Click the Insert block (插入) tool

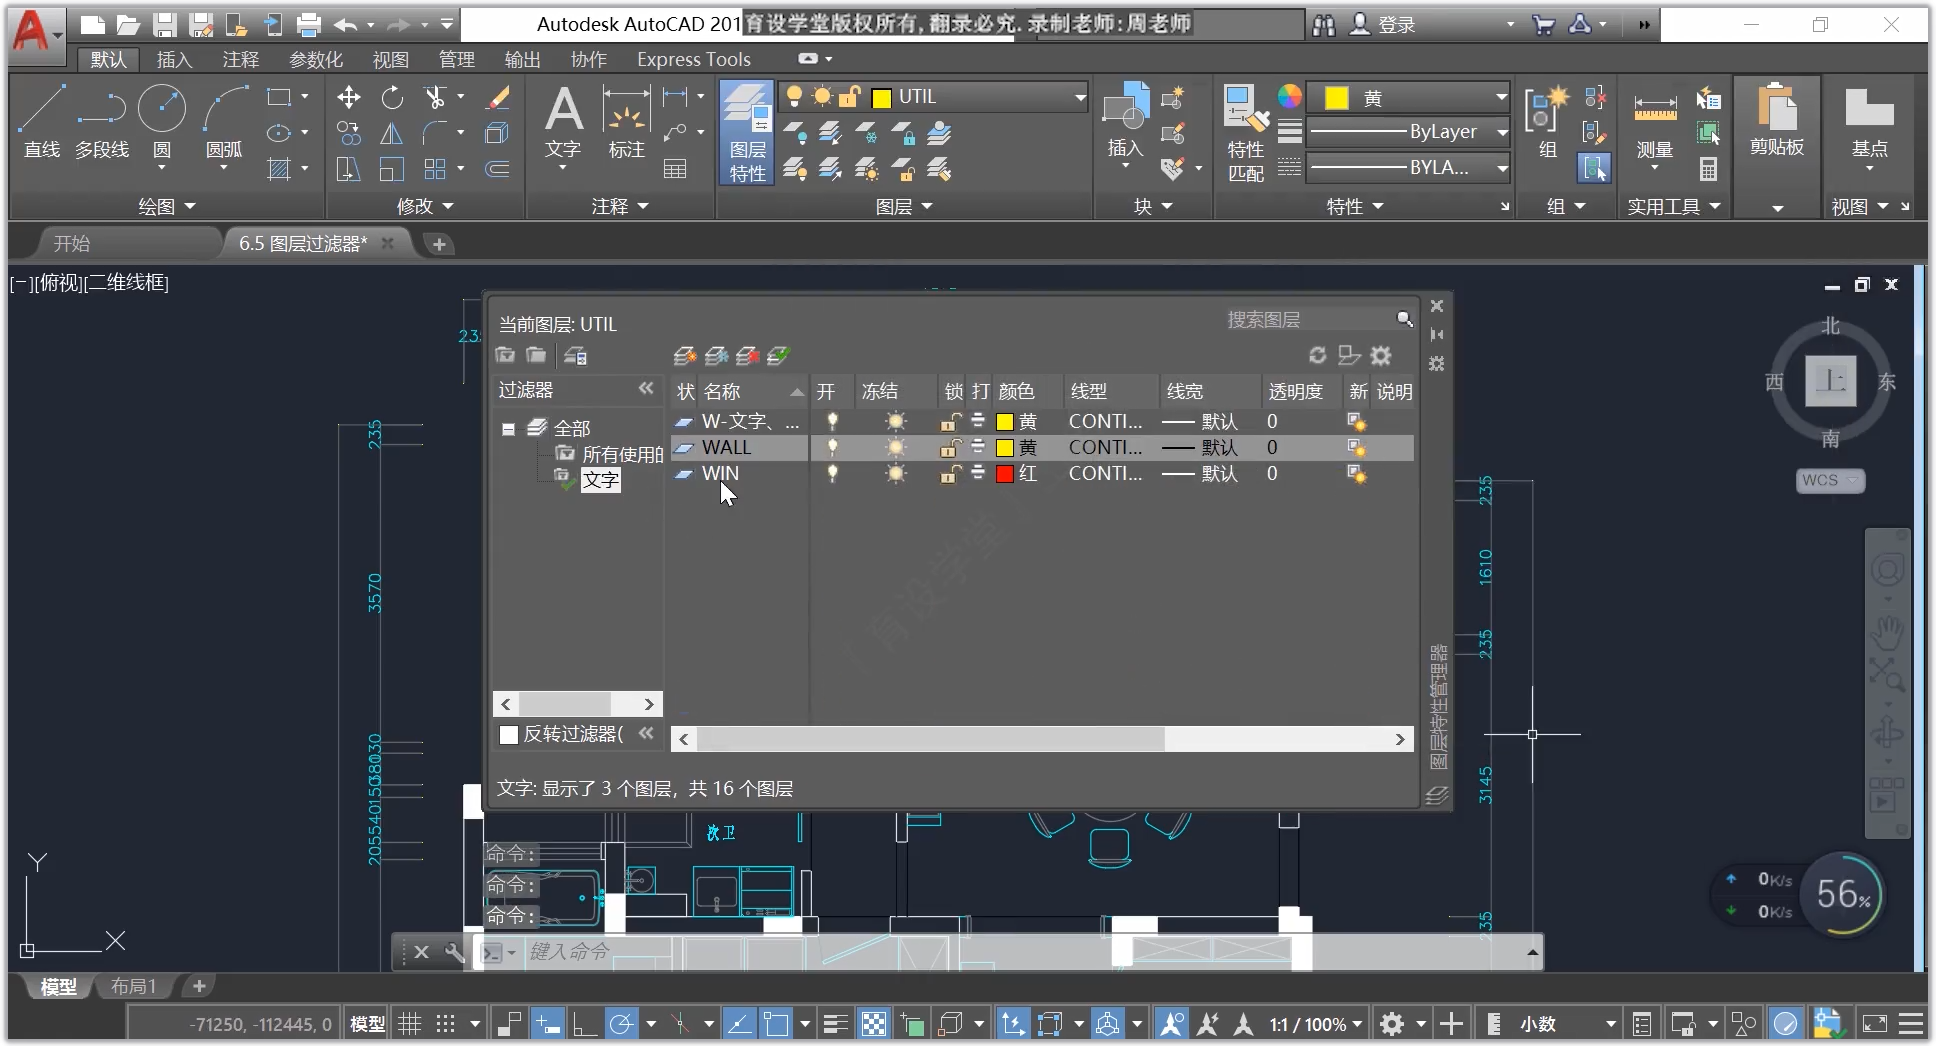click(x=1125, y=123)
